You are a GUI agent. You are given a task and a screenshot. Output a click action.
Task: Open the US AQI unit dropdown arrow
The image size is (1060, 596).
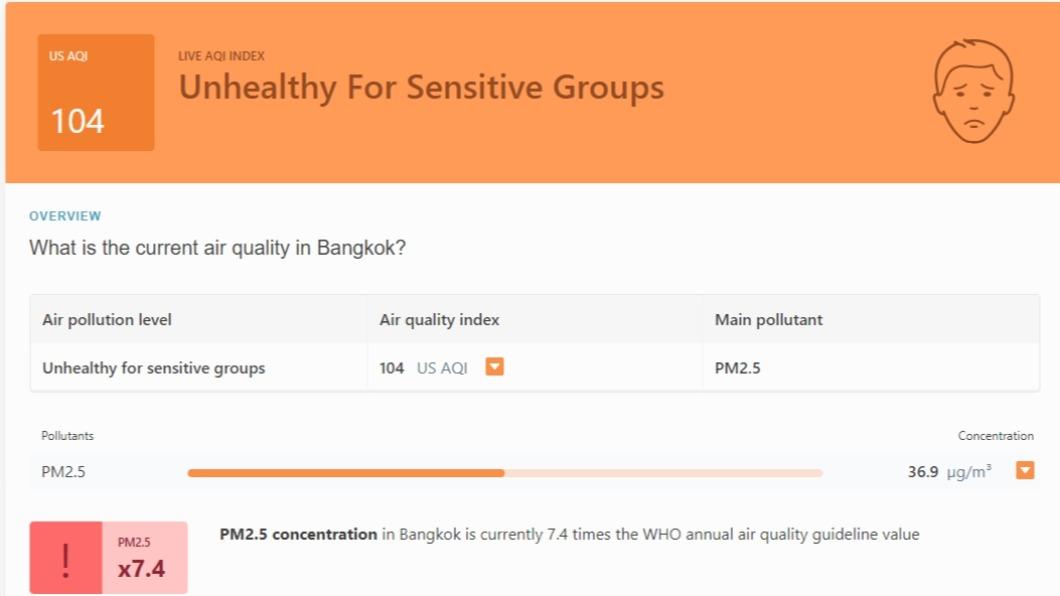(x=495, y=367)
